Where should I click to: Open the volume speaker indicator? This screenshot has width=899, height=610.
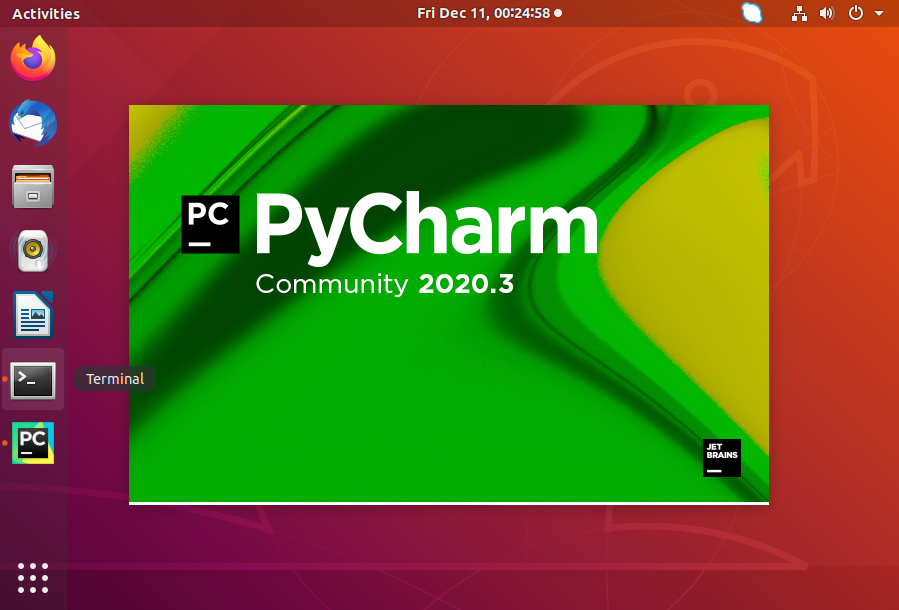(827, 13)
